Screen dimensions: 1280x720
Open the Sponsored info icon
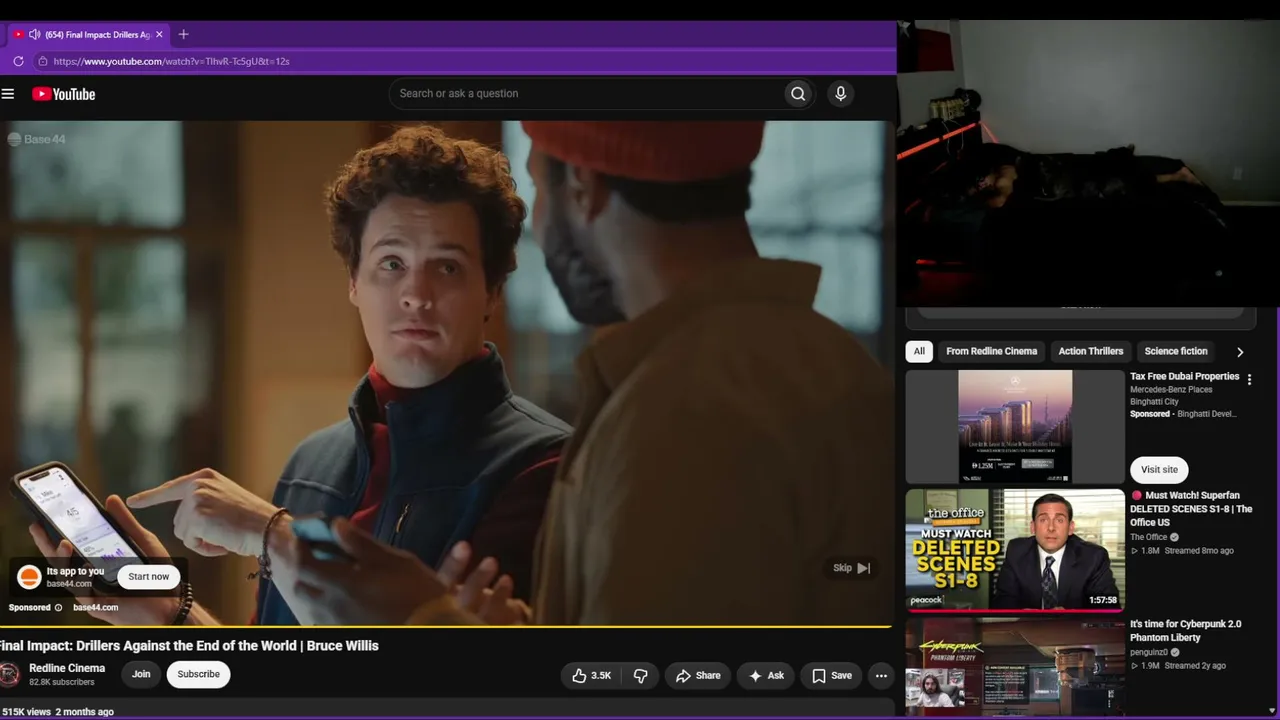[x=58, y=608]
